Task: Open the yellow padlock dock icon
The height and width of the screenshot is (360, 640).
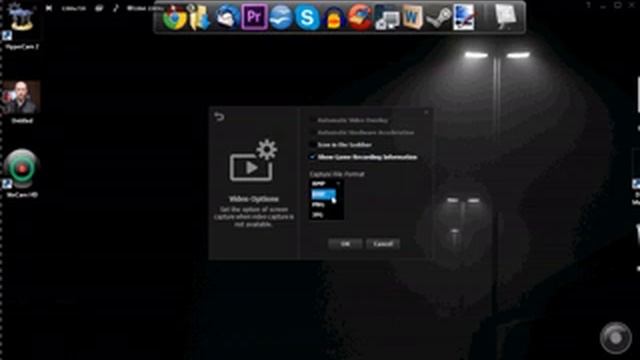Action: pyautogui.click(x=333, y=18)
